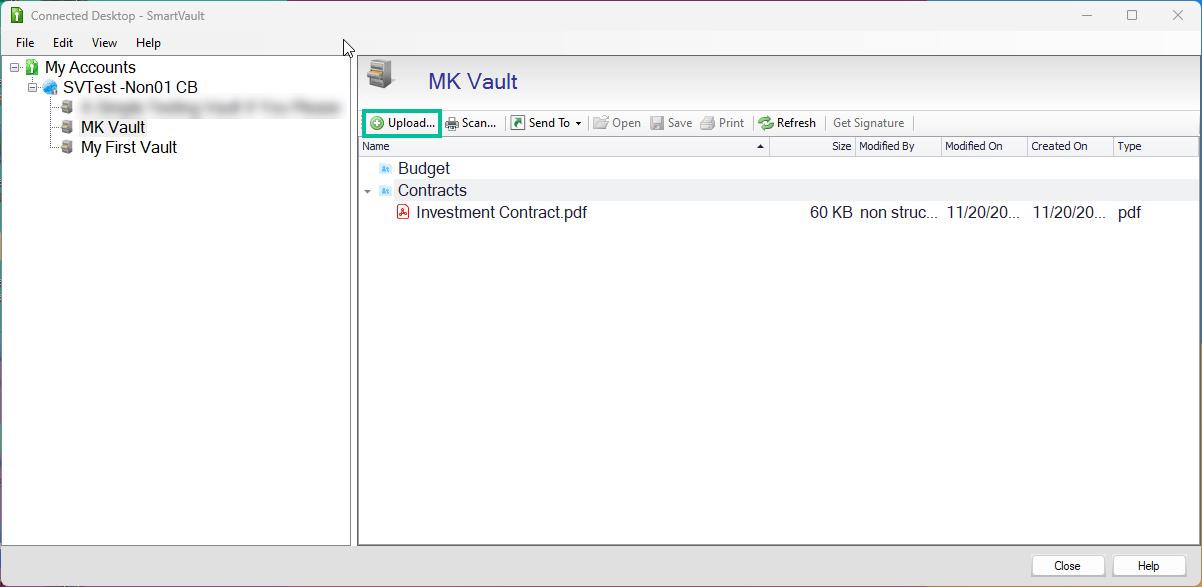The height and width of the screenshot is (587, 1202).
Task: Open the Send To toolbar option
Action: coord(540,123)
